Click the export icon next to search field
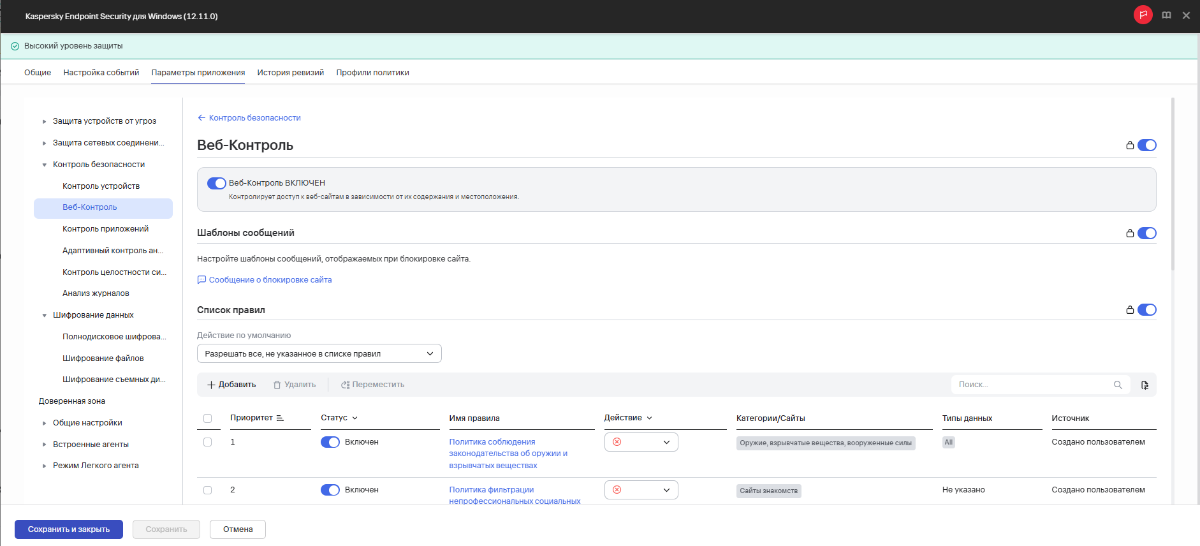Screen dimensions: 1200x546 (x=1145, y=385)
